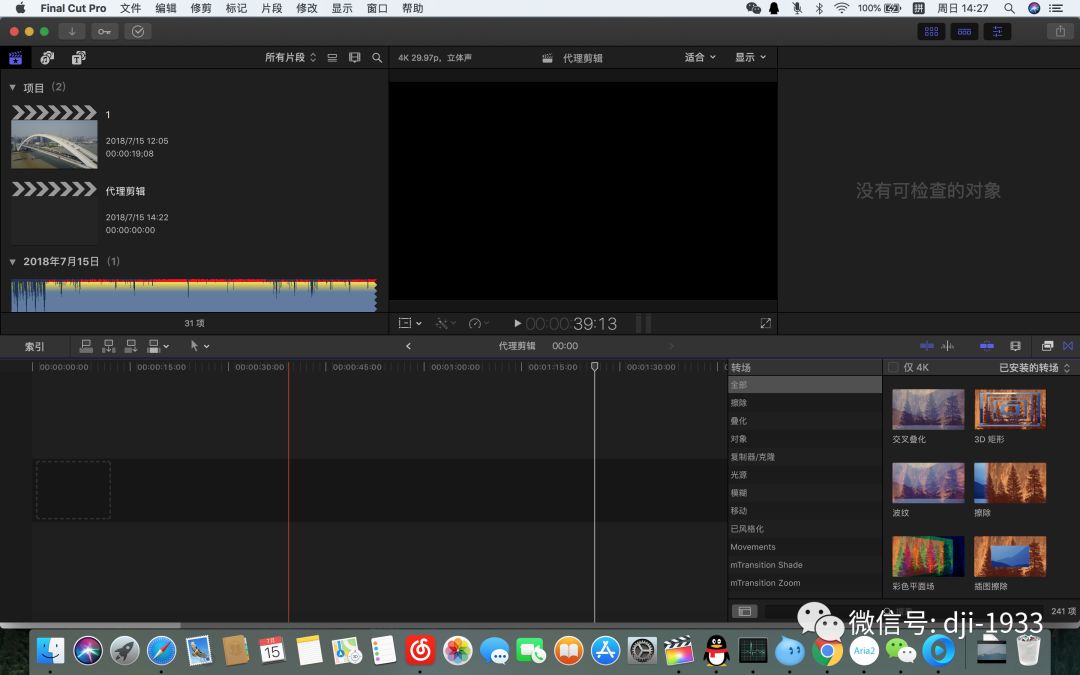Show the effects browser icon
Image resolution: width=1080 pixels, height=675 pixels.
(x=1047, y=346)
